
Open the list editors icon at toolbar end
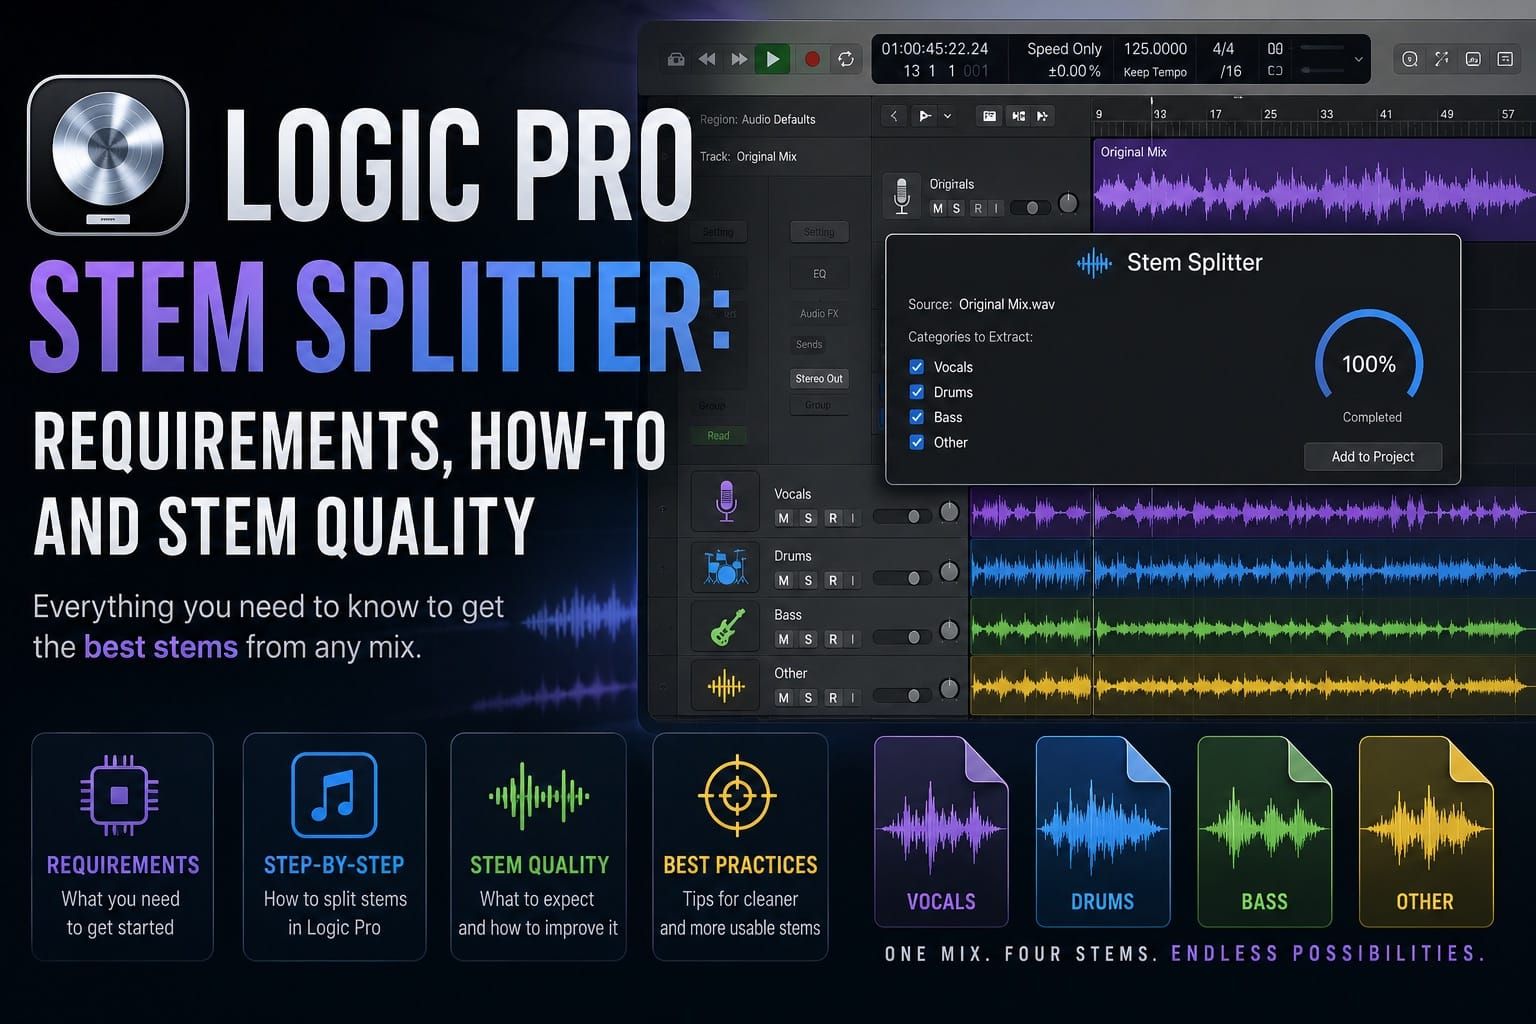[1505, 59]
